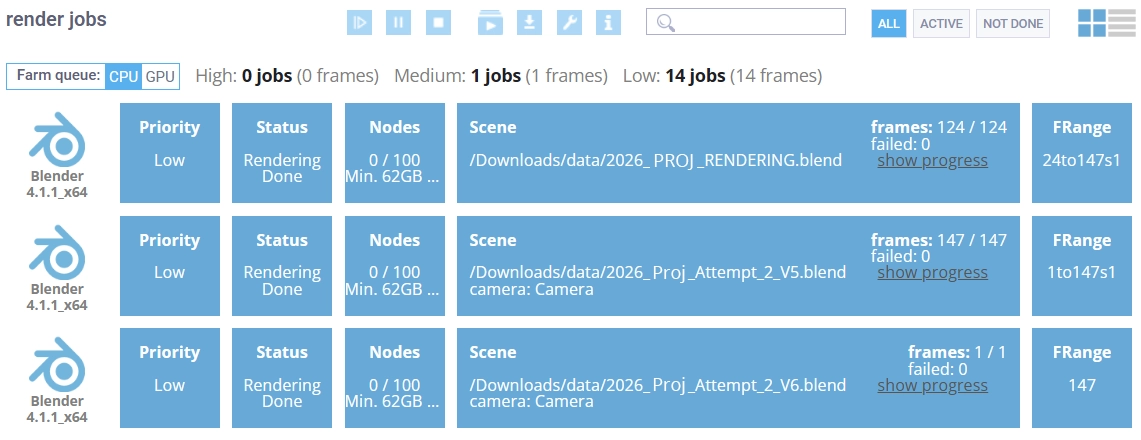
Task: Select the CPU farm queue
Action: coord(123,76)
